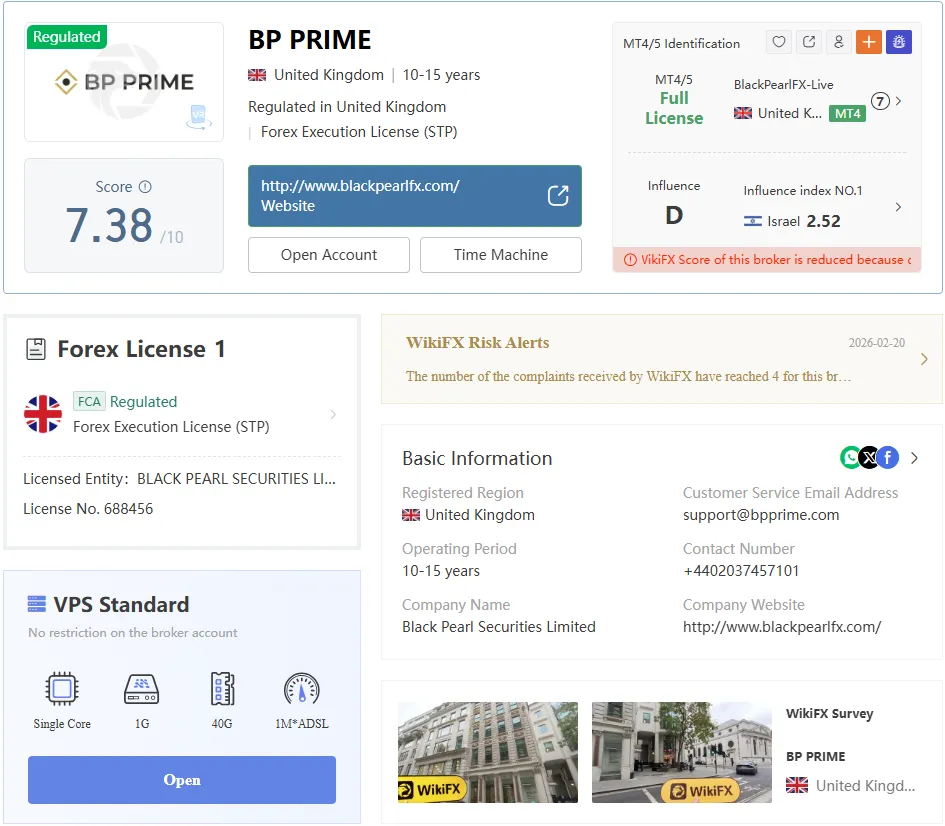The width and height of the screenshot is (945, 826).
Task: Click the heart favorite icon
Action: pyautogui.click(x=779, y=42)
